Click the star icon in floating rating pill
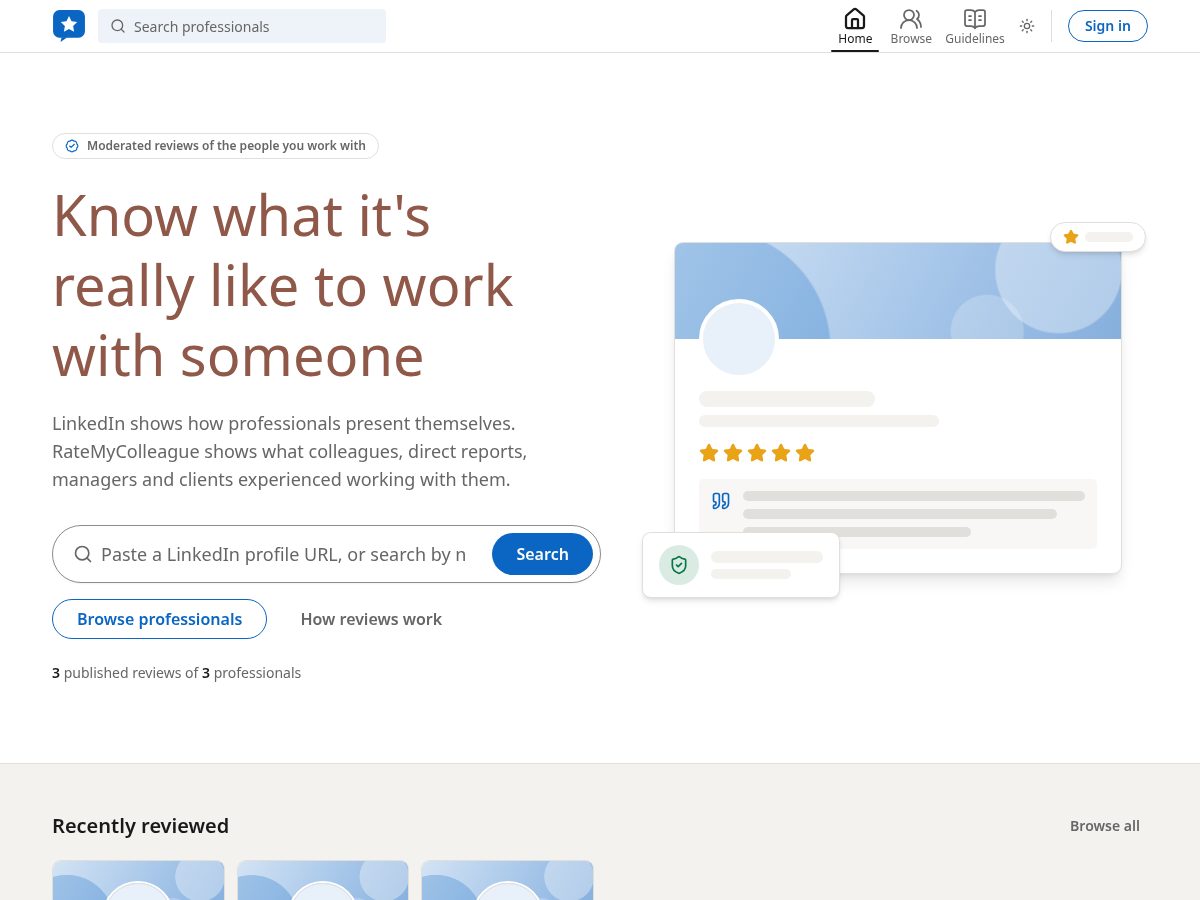 1071,237
